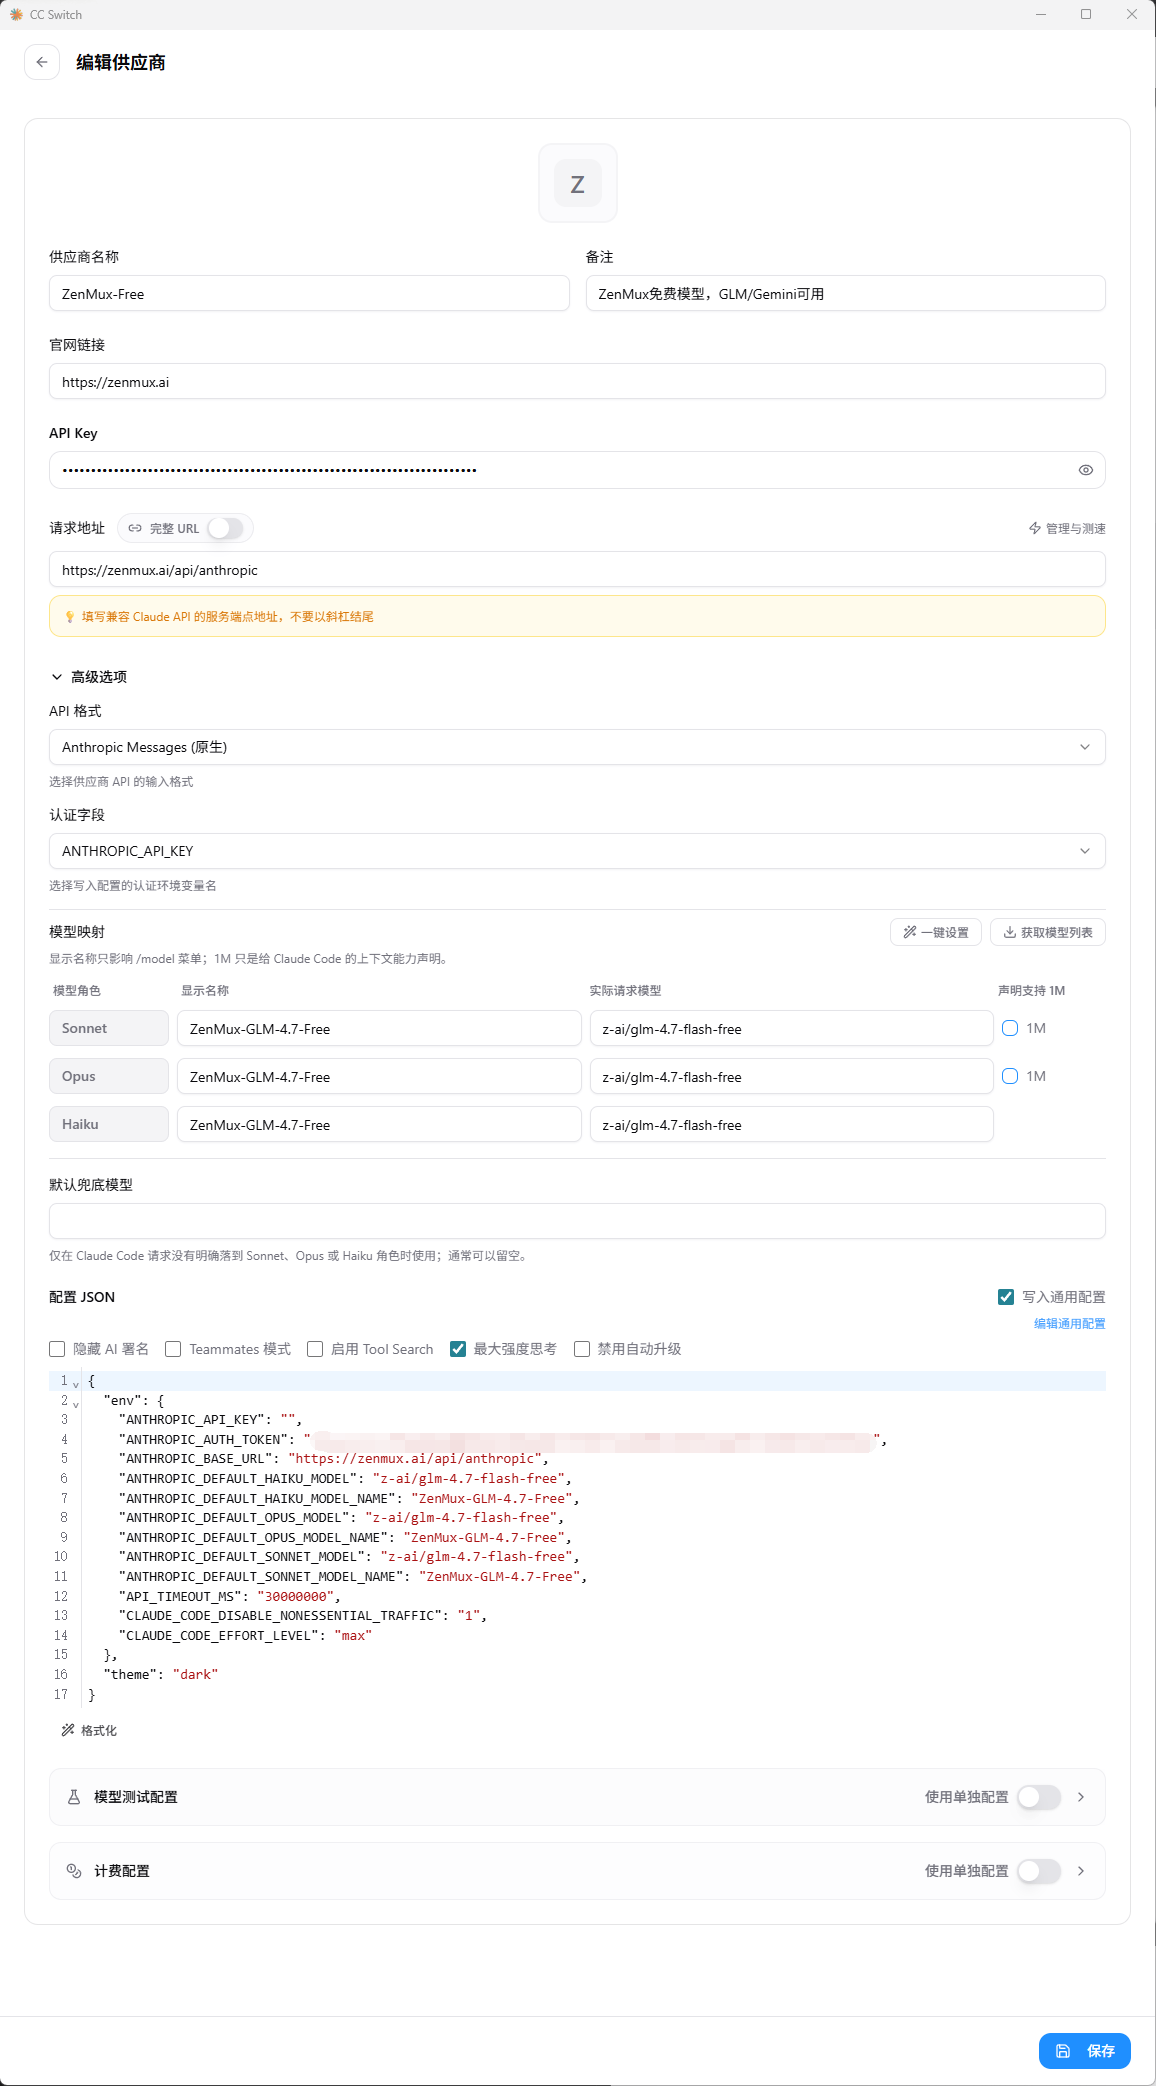1156x2086 pixels.
Task: Reveal API key with eye icon
Action: coord(1085,470)
